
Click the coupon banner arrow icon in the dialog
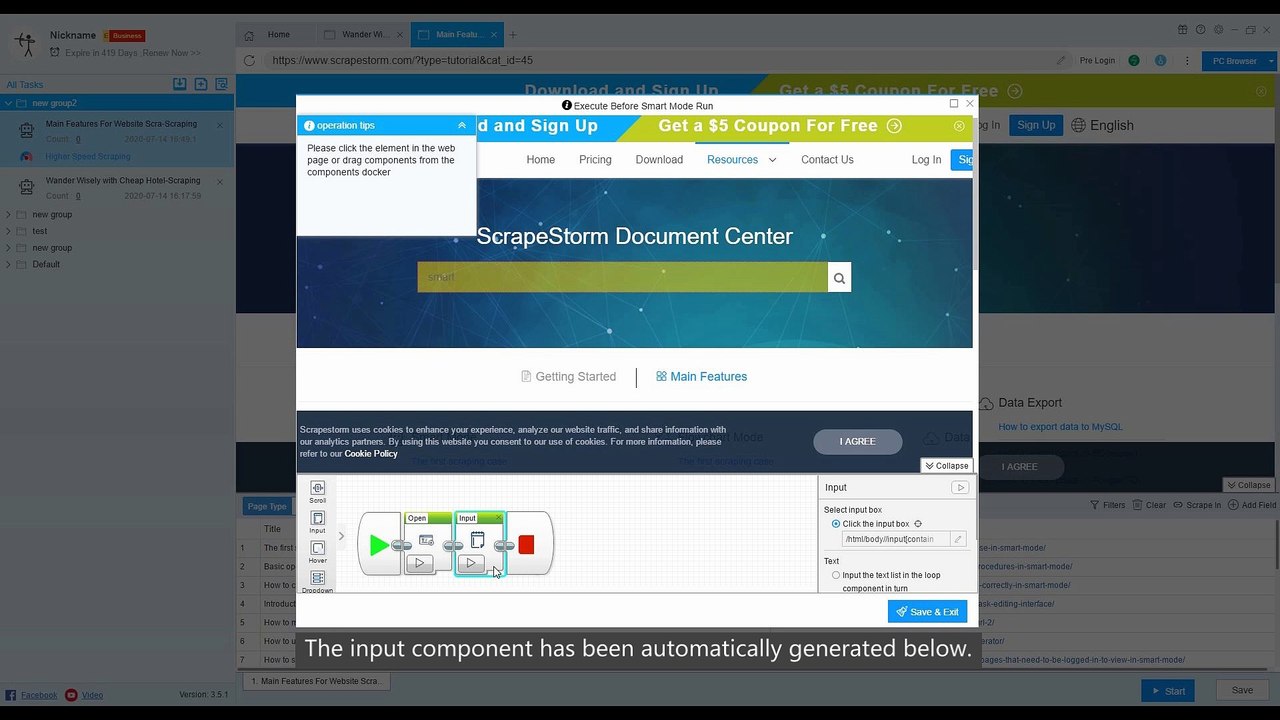point(894,126)
